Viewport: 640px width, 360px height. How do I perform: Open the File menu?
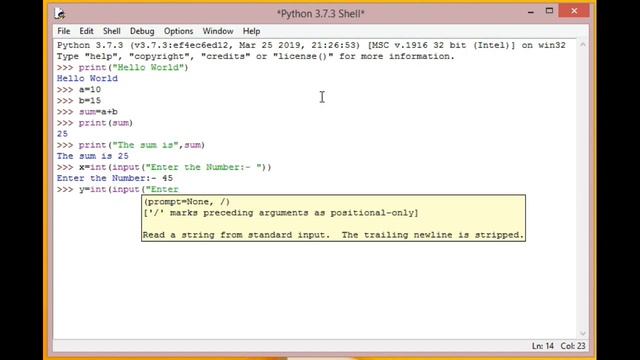[63, 31]
